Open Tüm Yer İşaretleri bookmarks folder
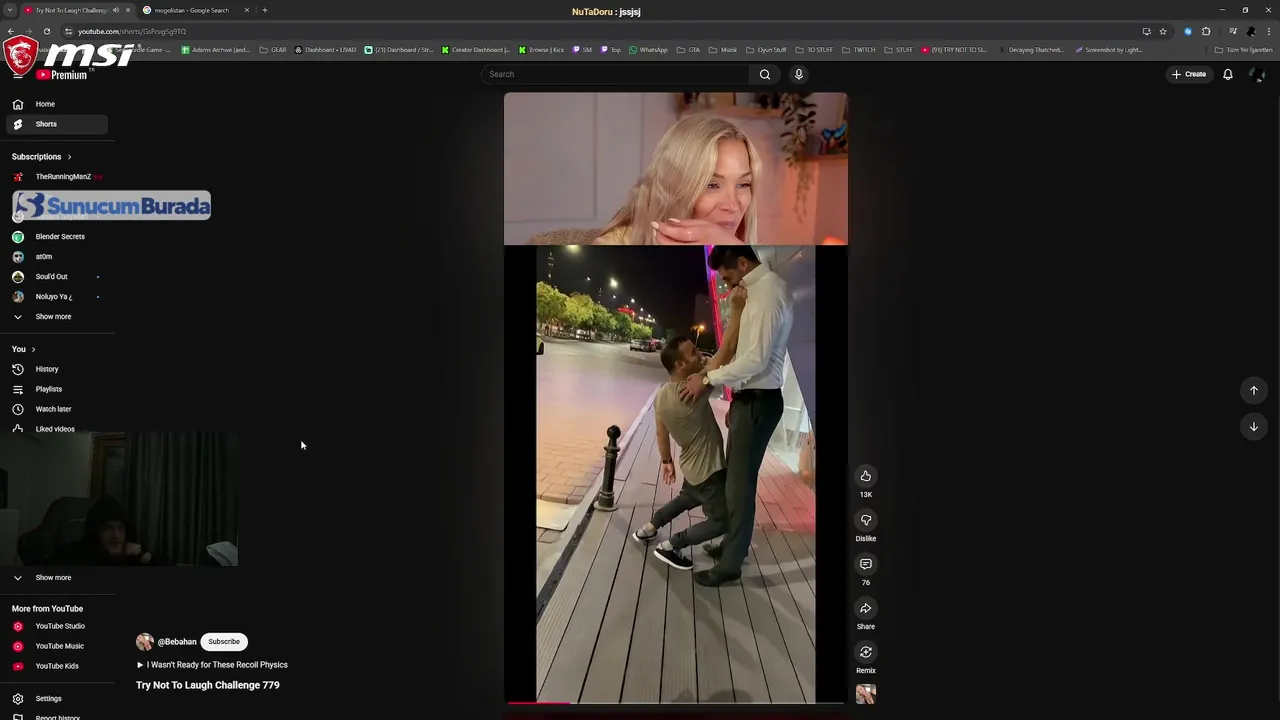 point(1245,50)
